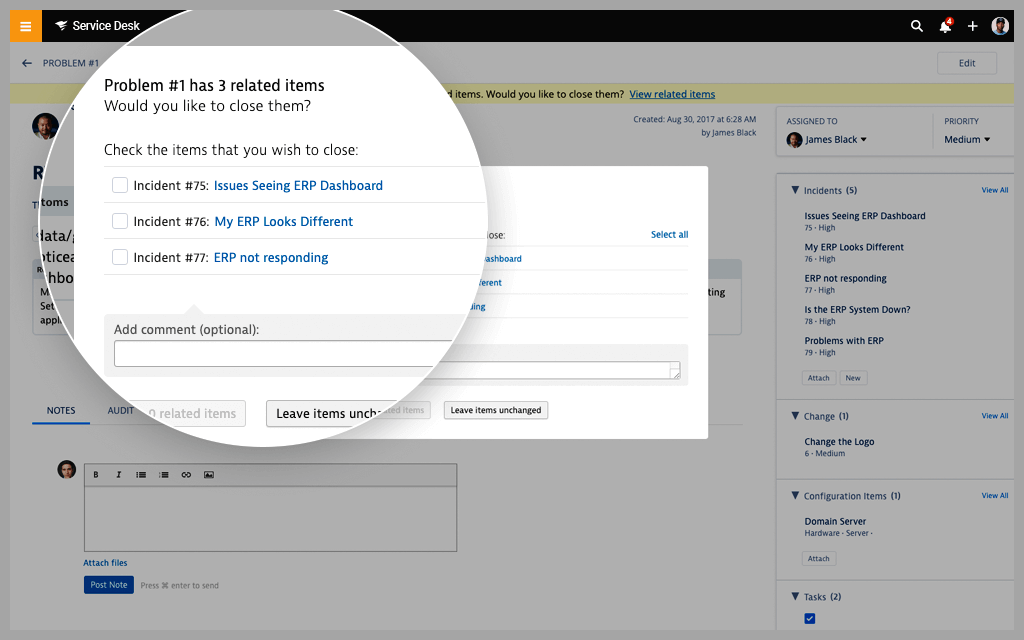Switch to the AUDIT tab
The width and height of the screenshot is (1024, 640).
coord(120,410)
